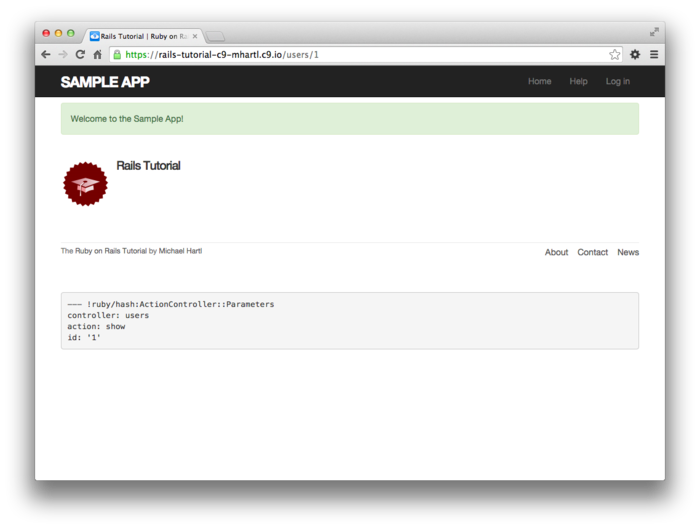
Task: Open Help in the navbar
Action: click(578, 82)
